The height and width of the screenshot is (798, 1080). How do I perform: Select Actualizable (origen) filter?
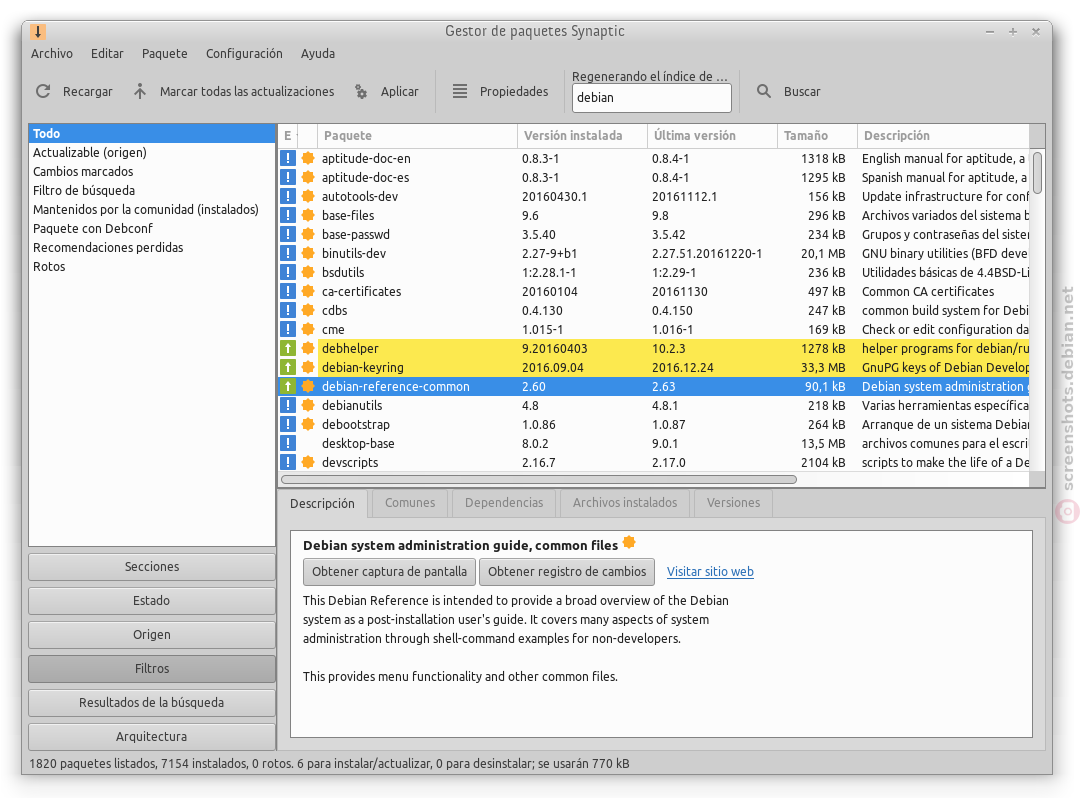[x=152, y=152]
